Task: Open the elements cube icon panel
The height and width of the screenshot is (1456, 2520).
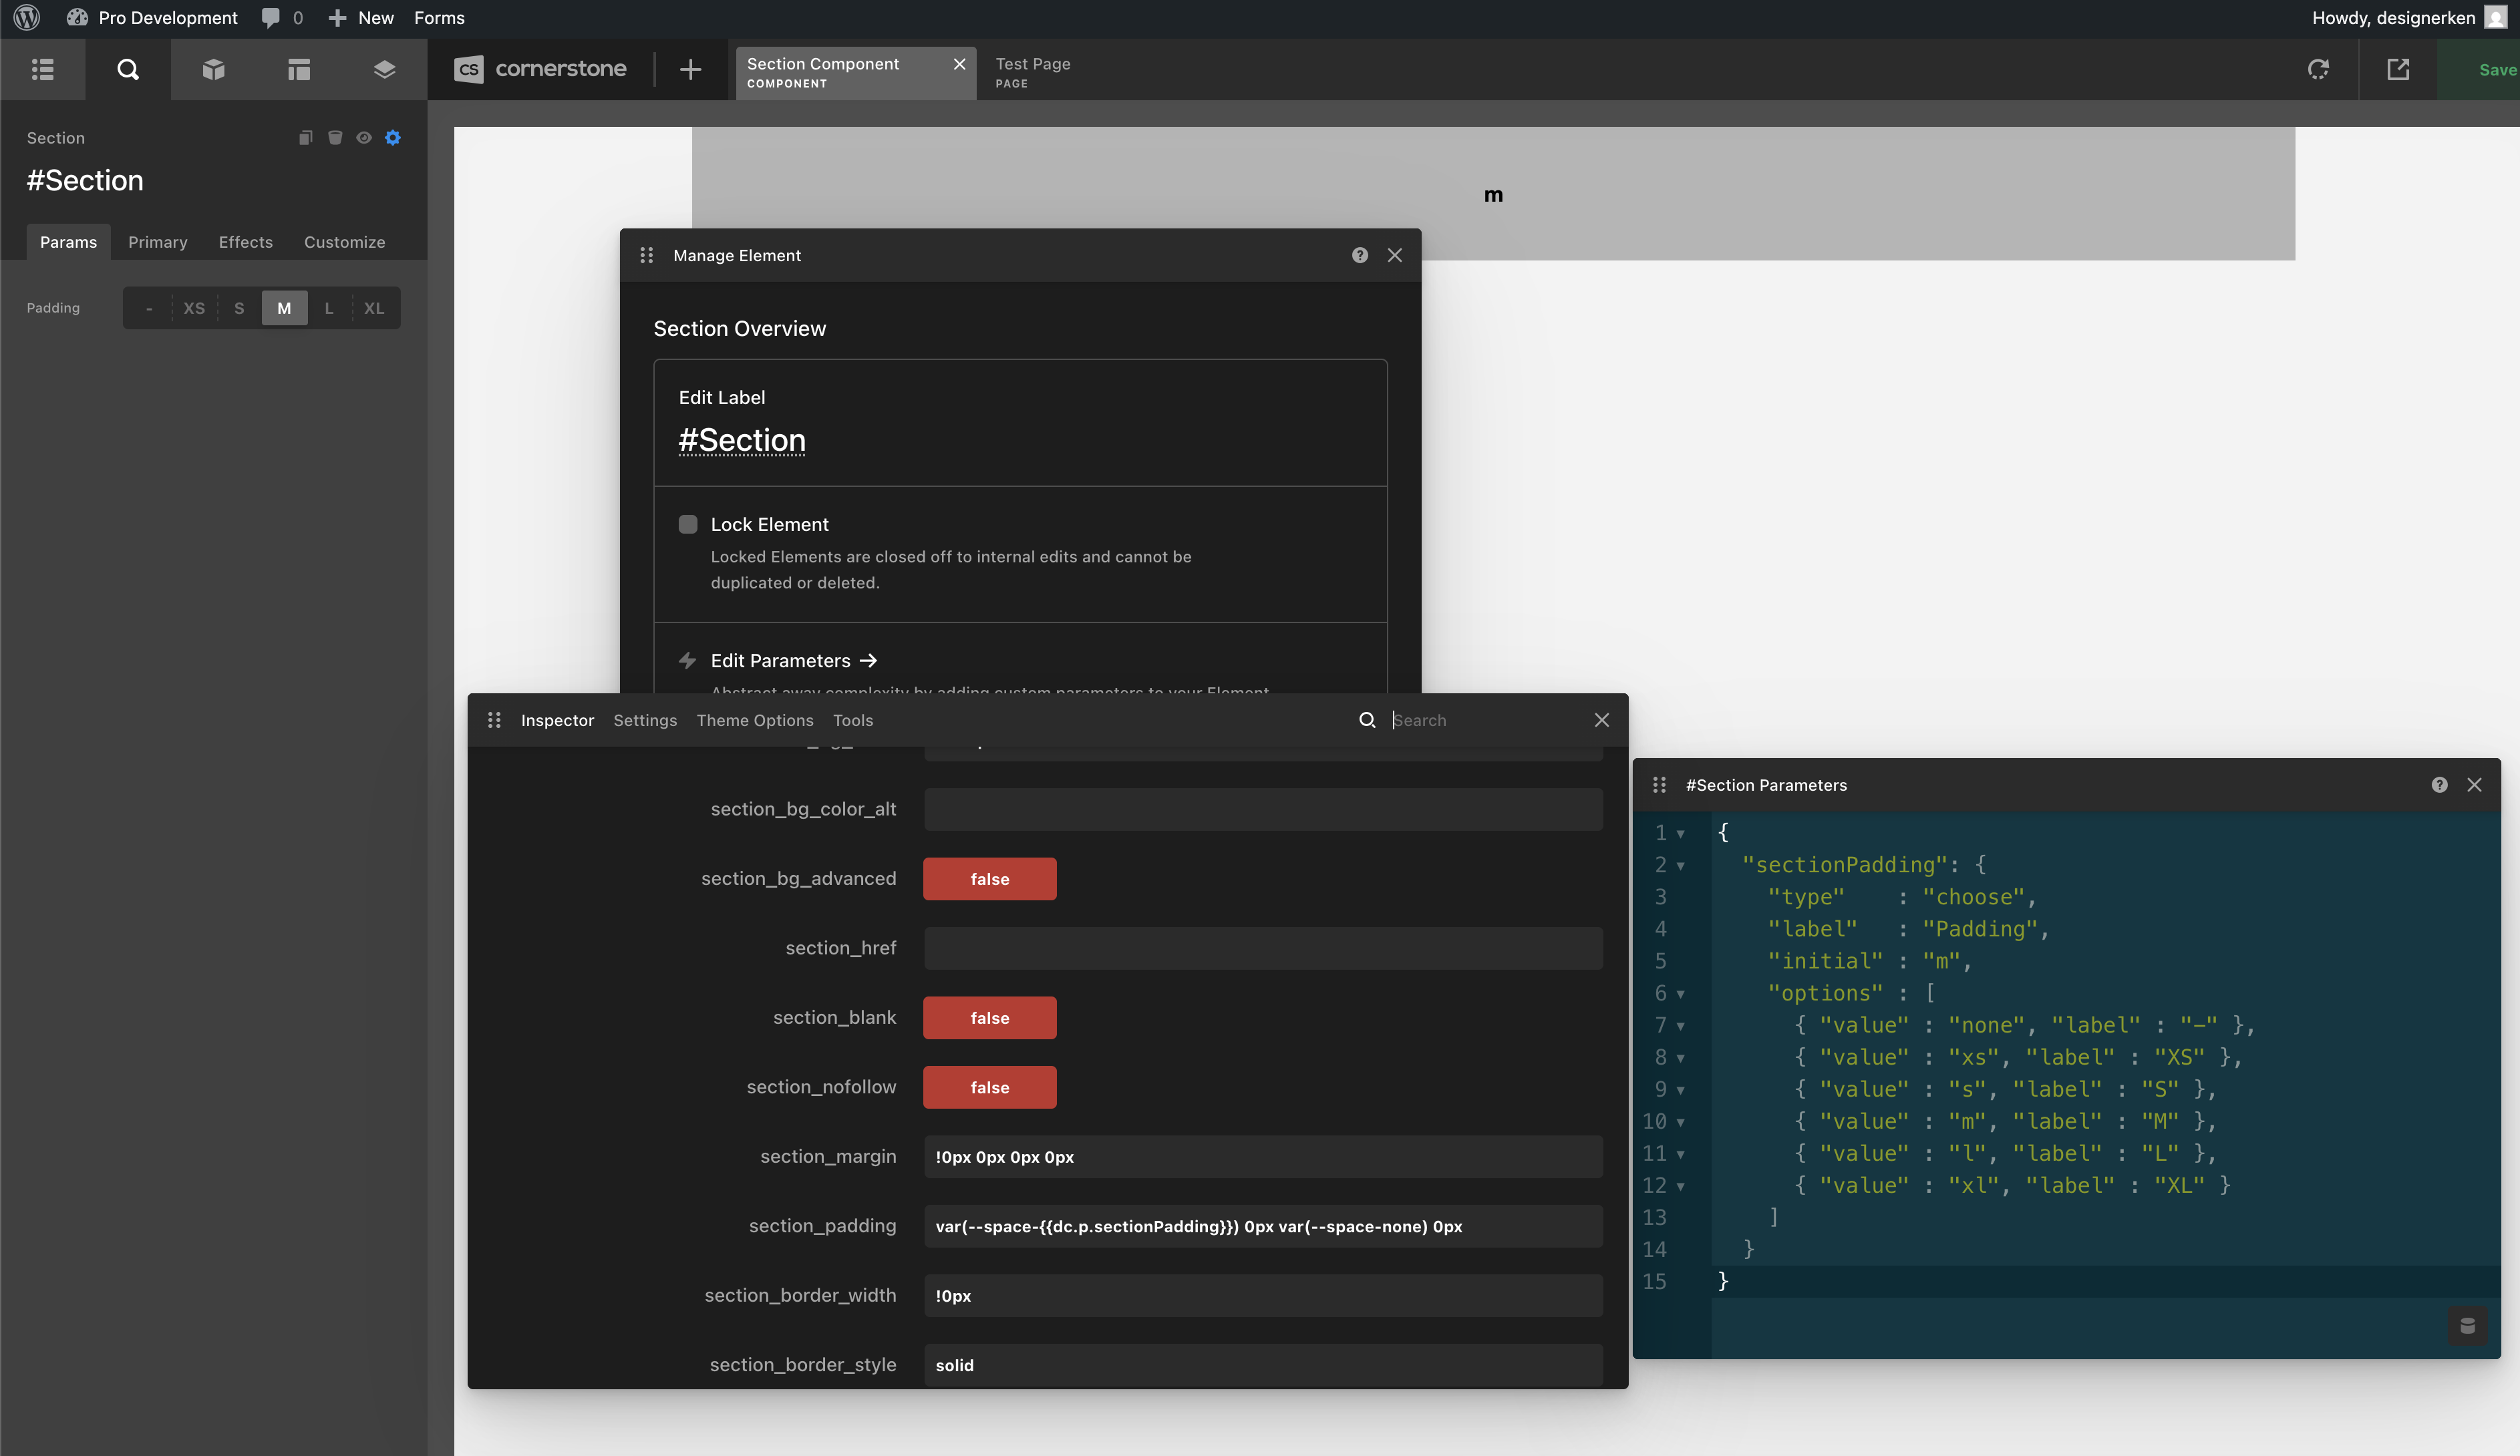Action: tap(213, 69)
